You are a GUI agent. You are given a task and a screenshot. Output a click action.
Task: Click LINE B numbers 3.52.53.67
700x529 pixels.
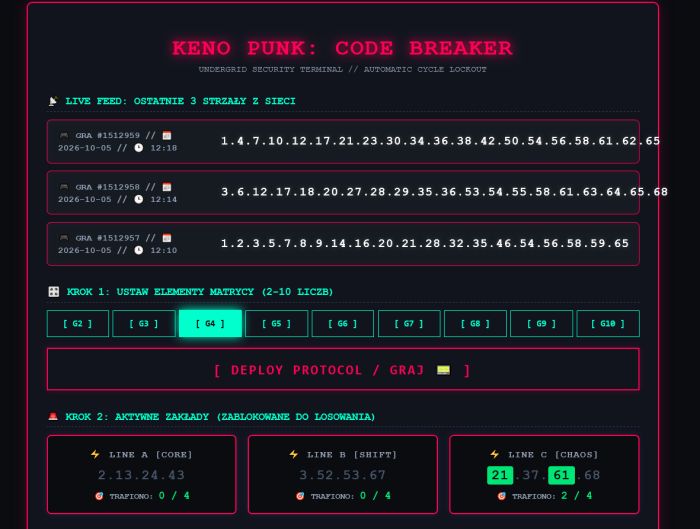pyautogui.click(x=342, y=475)
